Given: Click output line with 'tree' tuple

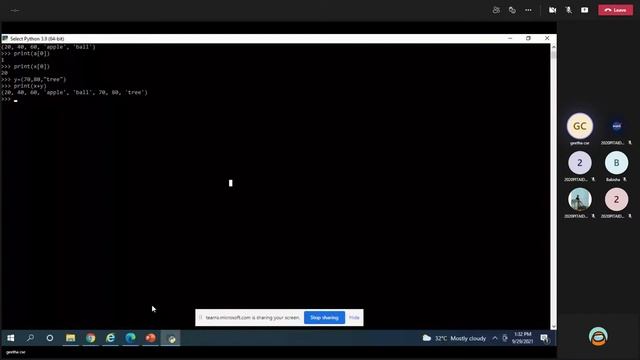Looking at the screenshot, I should coord(74,93).
